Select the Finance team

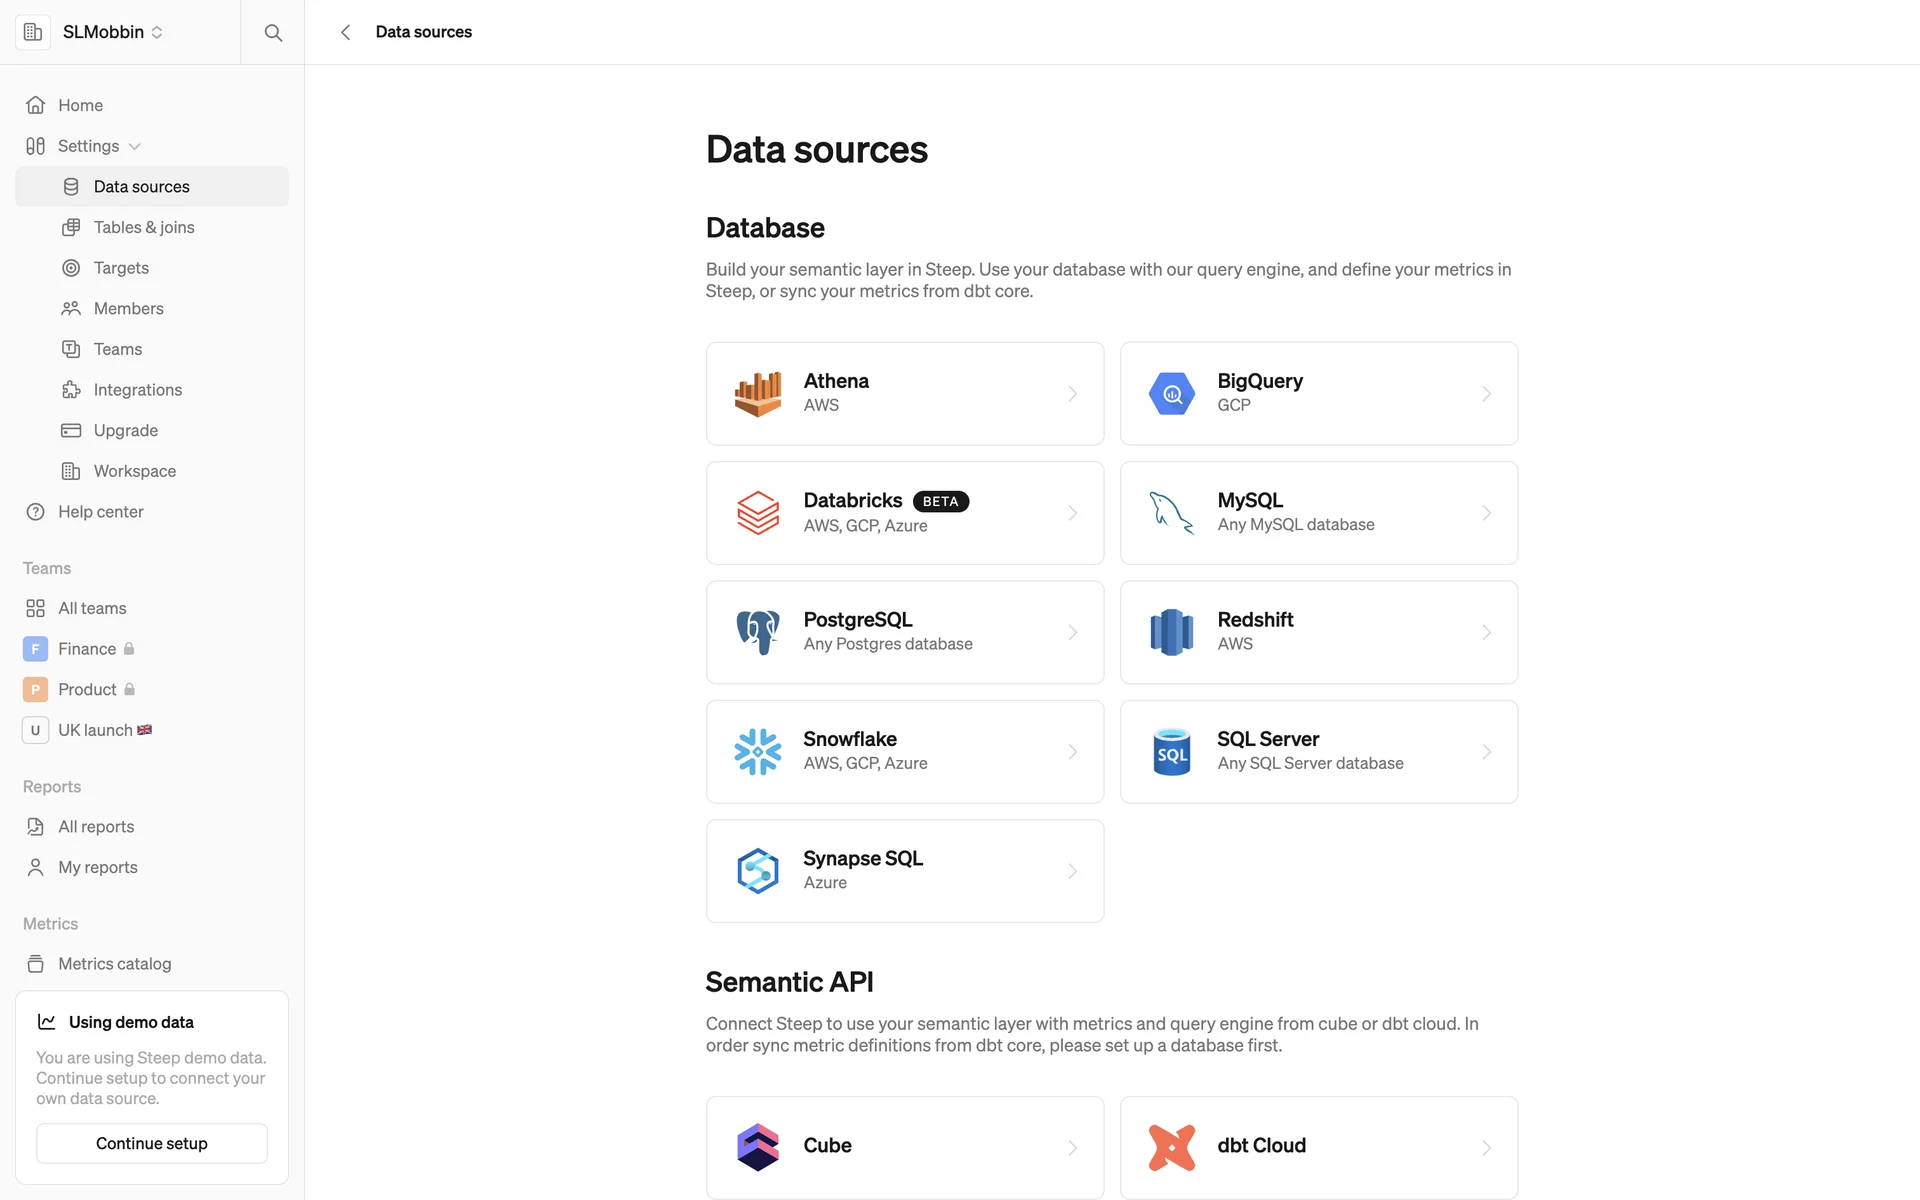click(x=86, y=649)
